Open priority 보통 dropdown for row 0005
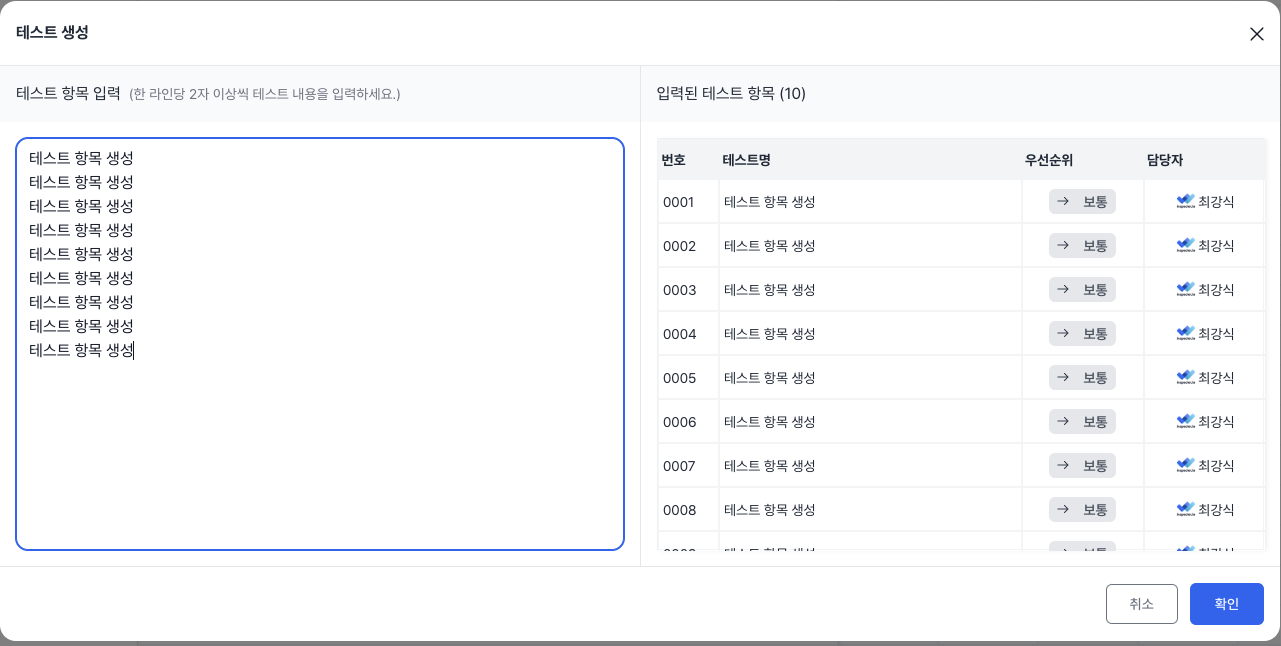Screen dimensions: 1281x646 (1082, 378)
